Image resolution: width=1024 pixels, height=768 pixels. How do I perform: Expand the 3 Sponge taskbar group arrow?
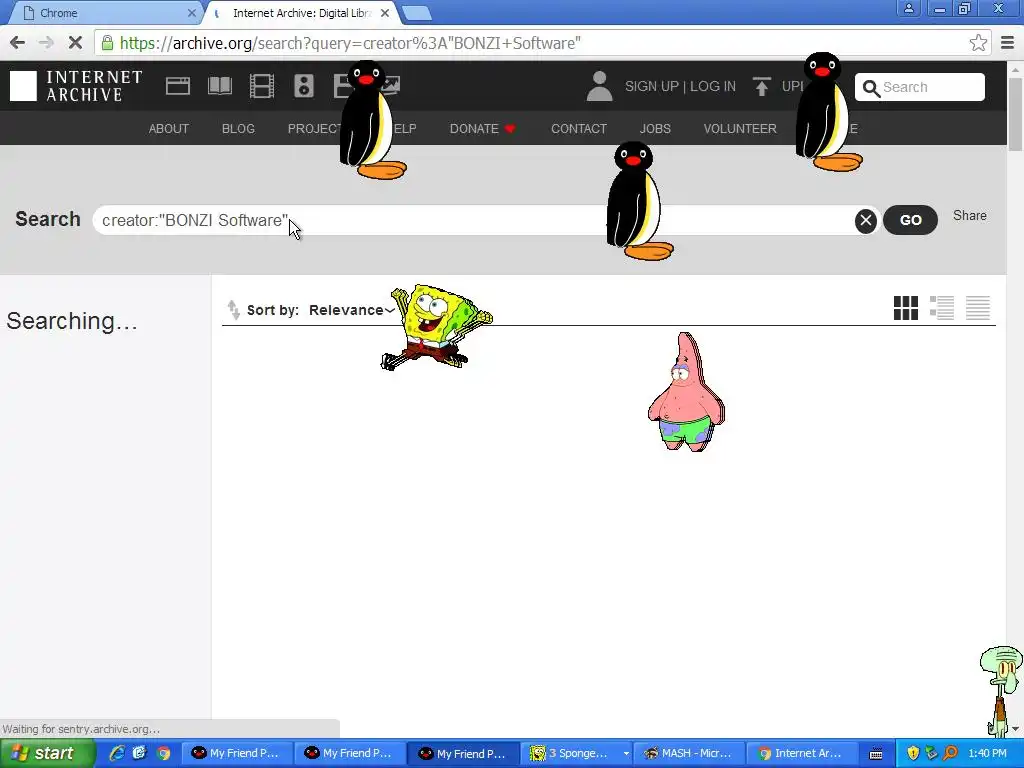(x=626, y=754)
